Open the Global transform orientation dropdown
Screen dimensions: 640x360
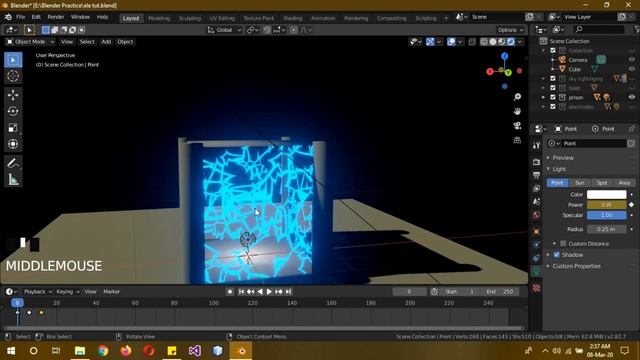(224, 30)
